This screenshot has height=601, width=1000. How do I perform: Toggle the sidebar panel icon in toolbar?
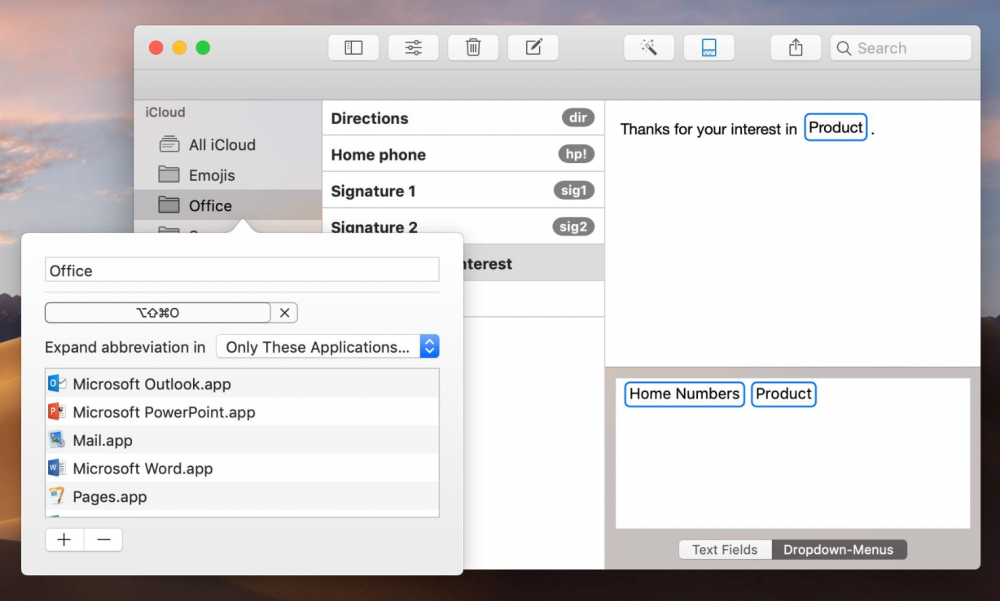[353, 48]
